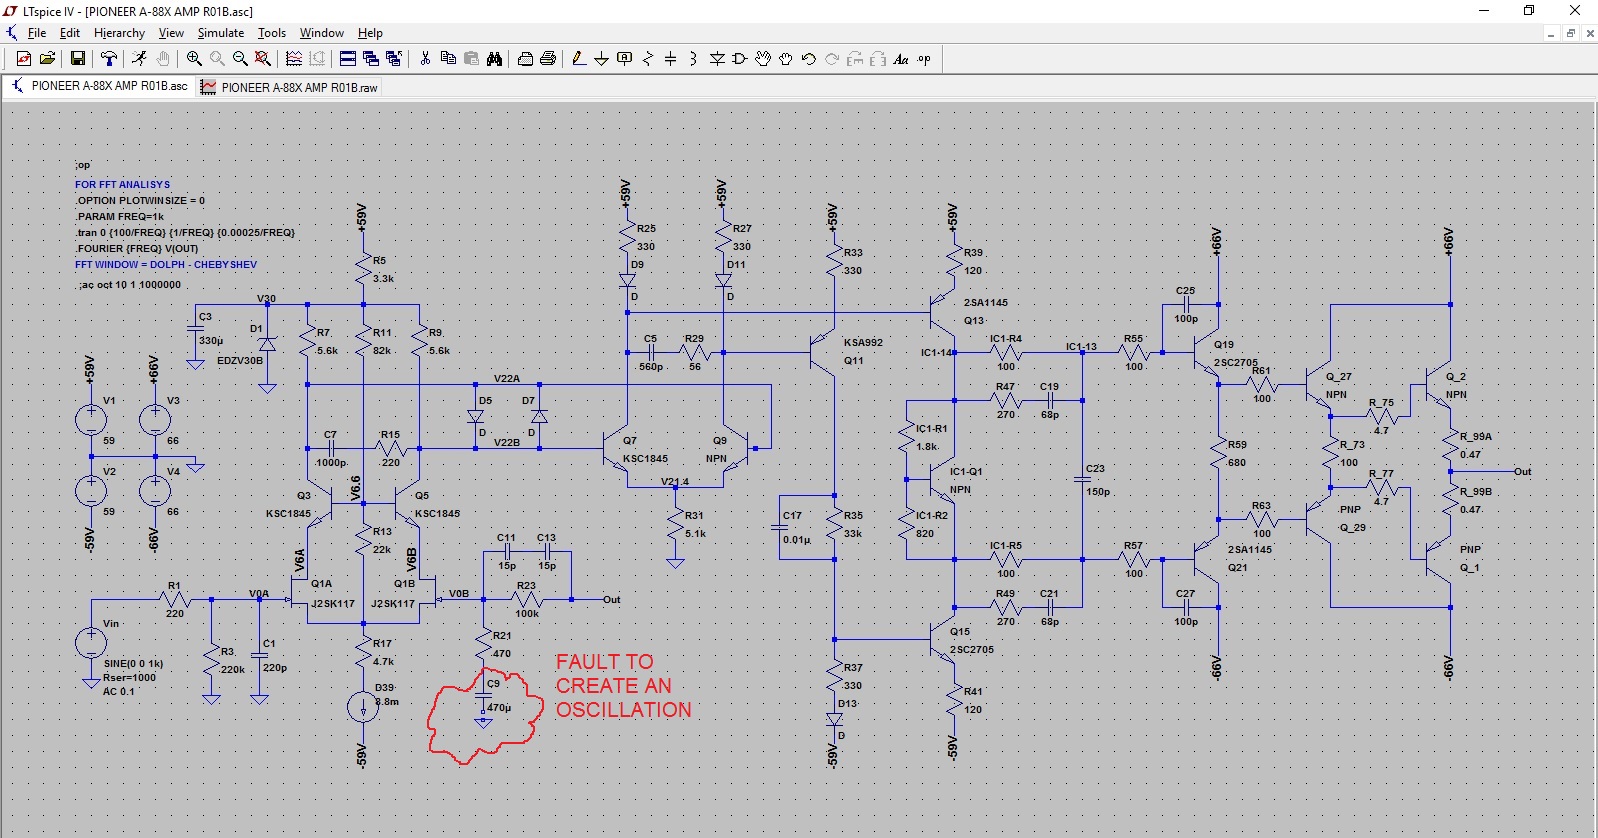Click the Save floppy disk icon
Screen dimensions: 1598x838
[x=77, y=59]
